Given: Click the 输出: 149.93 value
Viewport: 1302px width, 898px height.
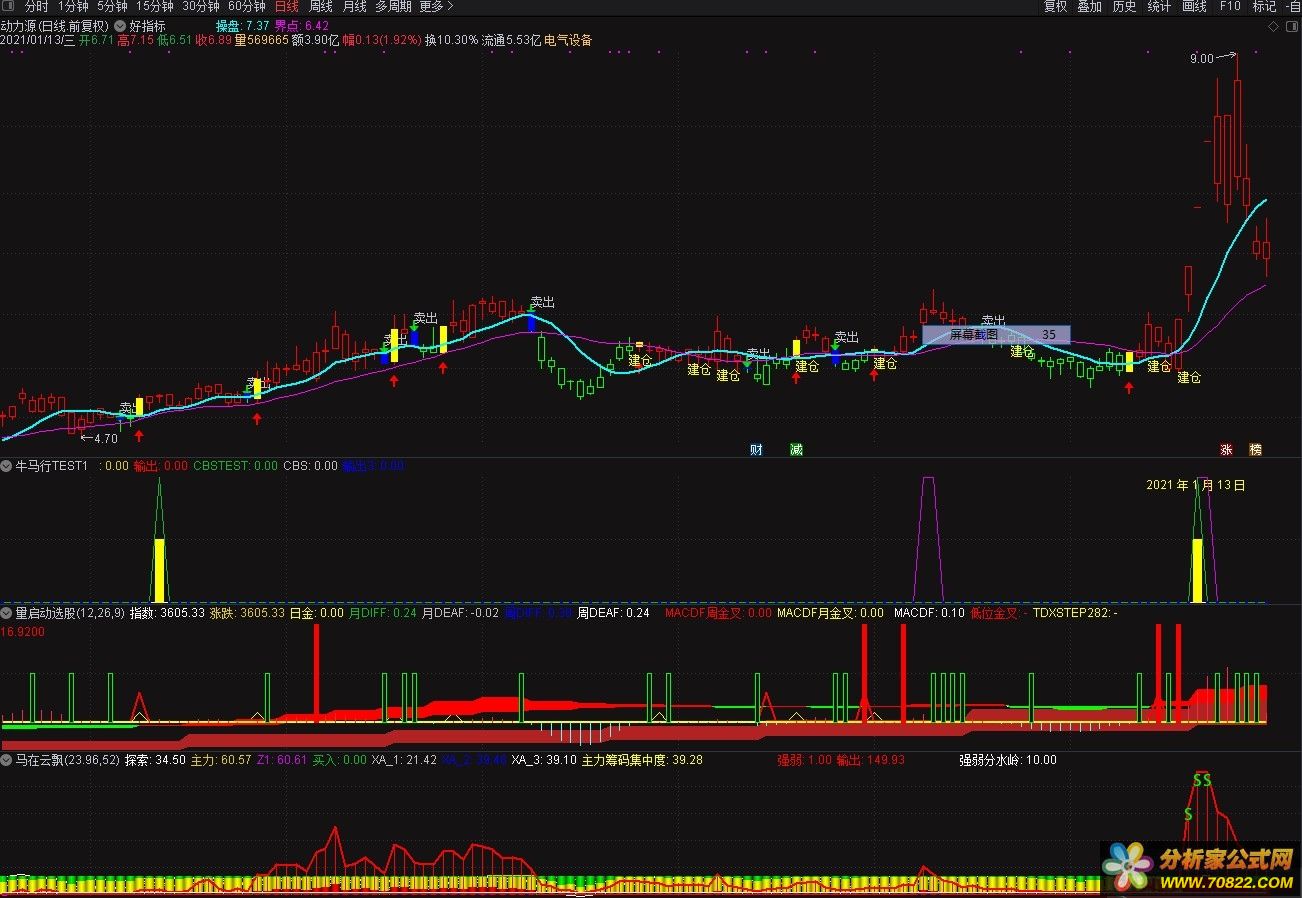Looking at the screenshot, I should (870, 760).
